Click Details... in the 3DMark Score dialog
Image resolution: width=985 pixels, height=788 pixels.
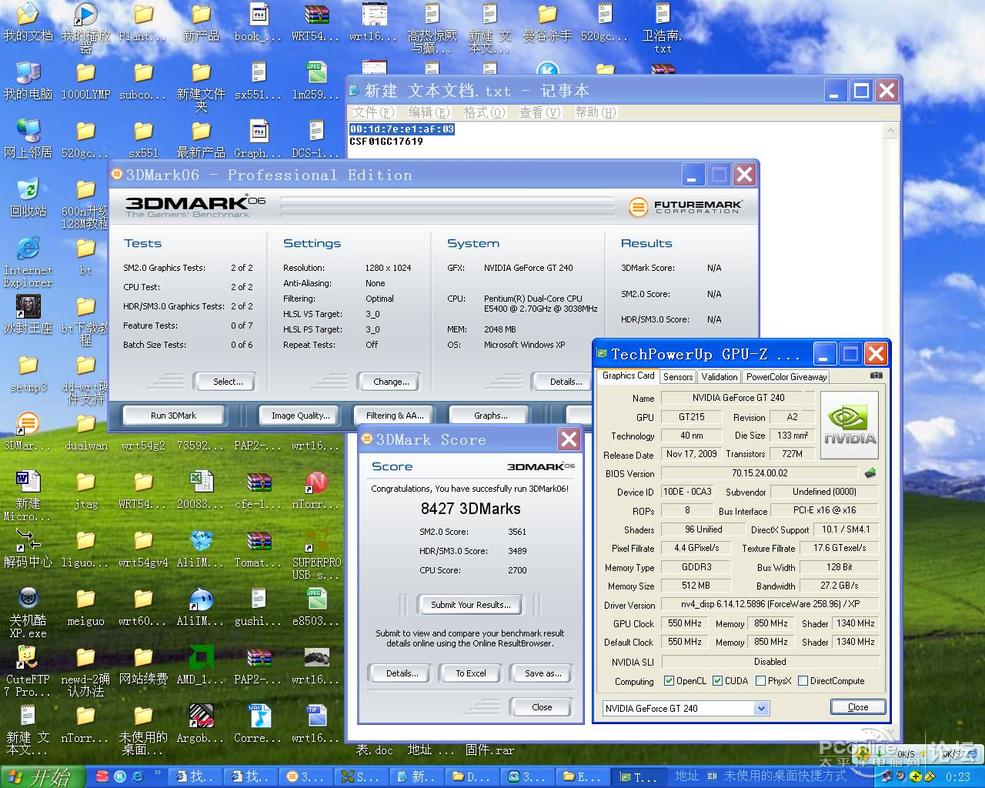coord(401,673)
